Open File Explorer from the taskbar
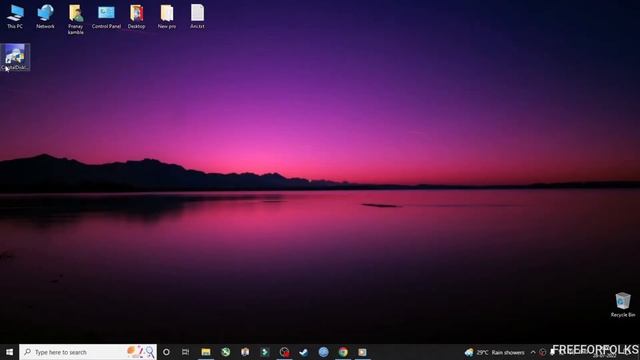Image resolution: width=640 pixels, height=360 pixels. tap(206, 352)
